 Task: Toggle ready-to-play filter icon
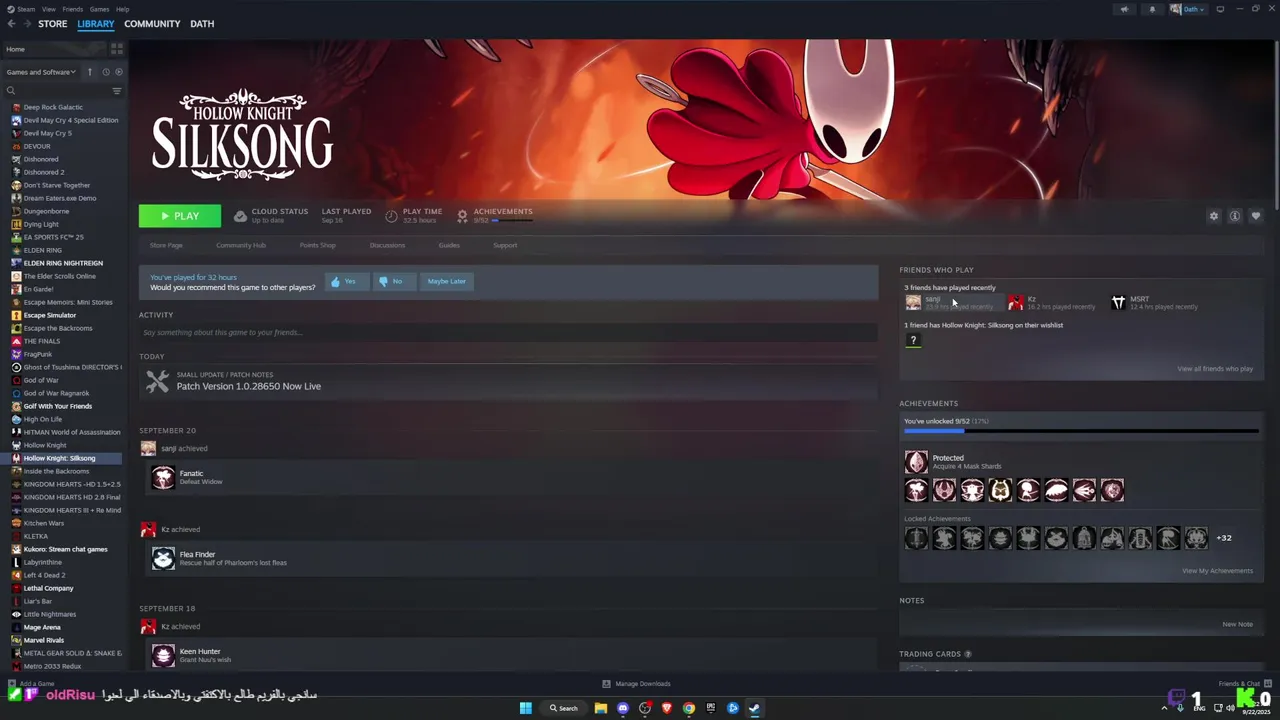(x=119, y=72)
